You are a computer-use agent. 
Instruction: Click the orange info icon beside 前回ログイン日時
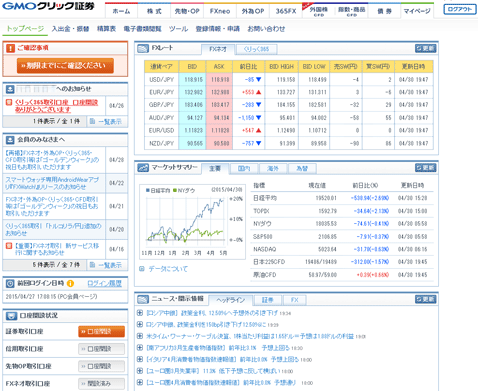point(70,283)
